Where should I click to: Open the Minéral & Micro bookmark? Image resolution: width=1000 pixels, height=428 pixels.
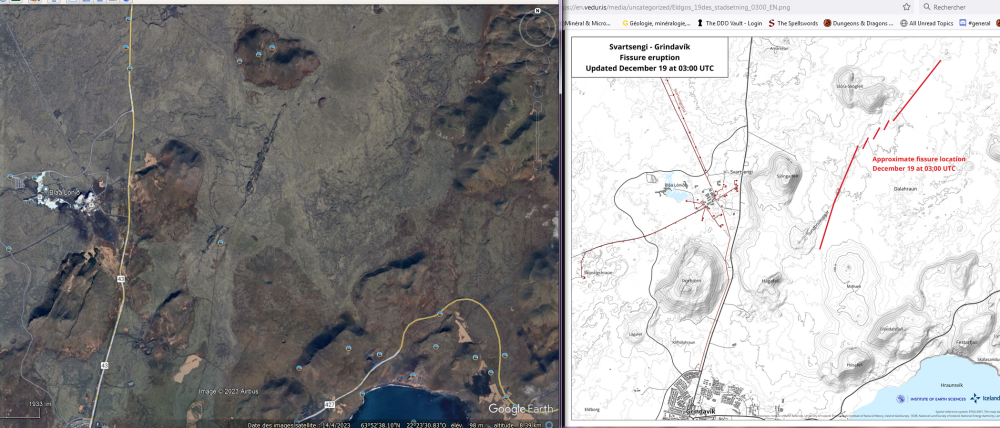point(586,23)
